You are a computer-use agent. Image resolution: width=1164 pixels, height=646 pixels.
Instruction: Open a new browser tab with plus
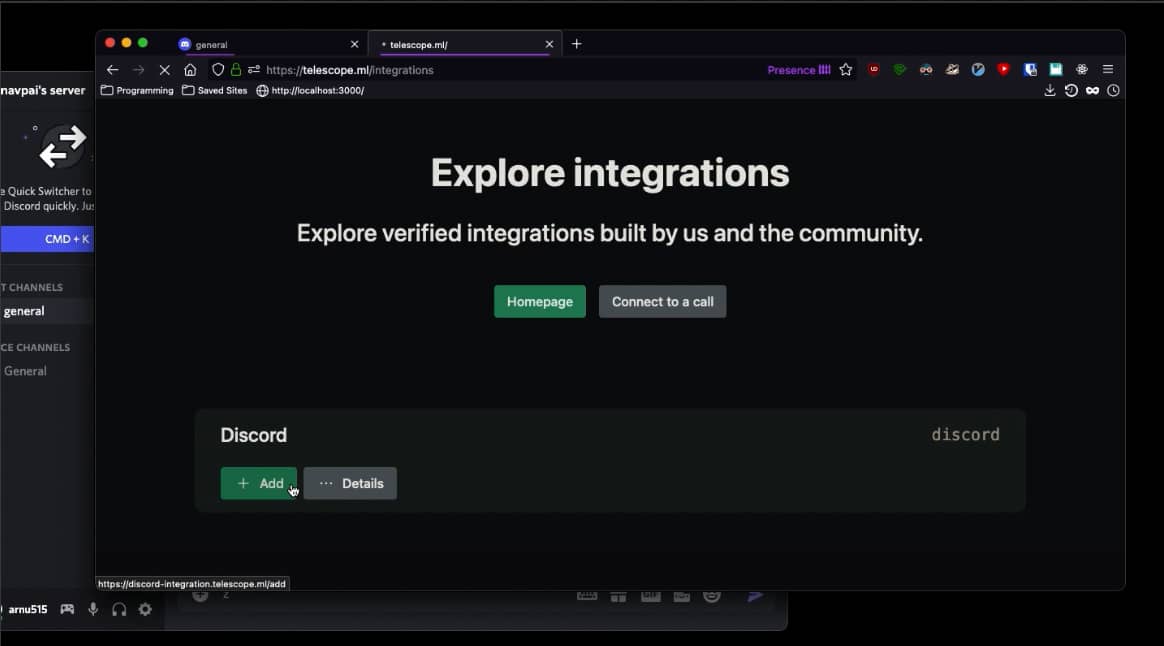point(577,44)
